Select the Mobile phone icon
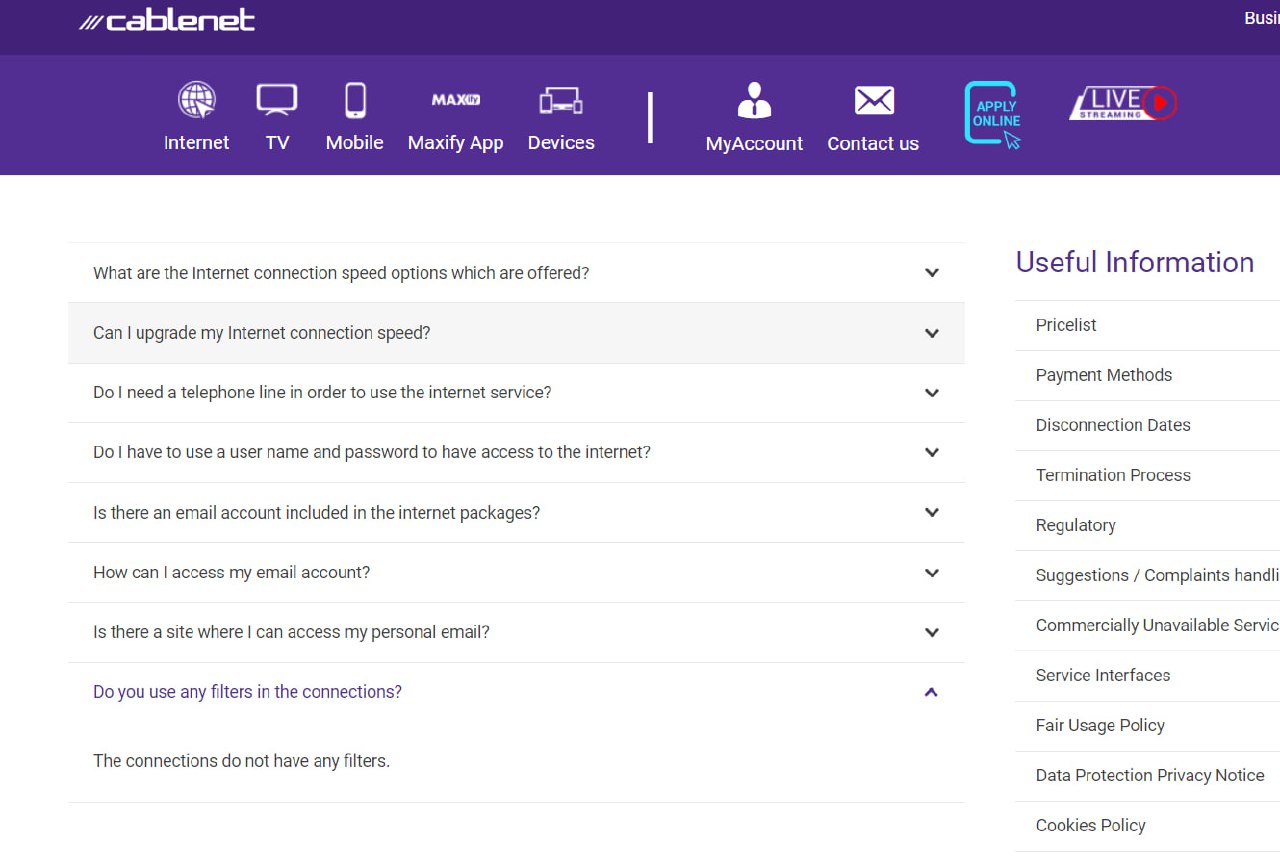Viewport: 1280px width, 868px height. point(355,100)
